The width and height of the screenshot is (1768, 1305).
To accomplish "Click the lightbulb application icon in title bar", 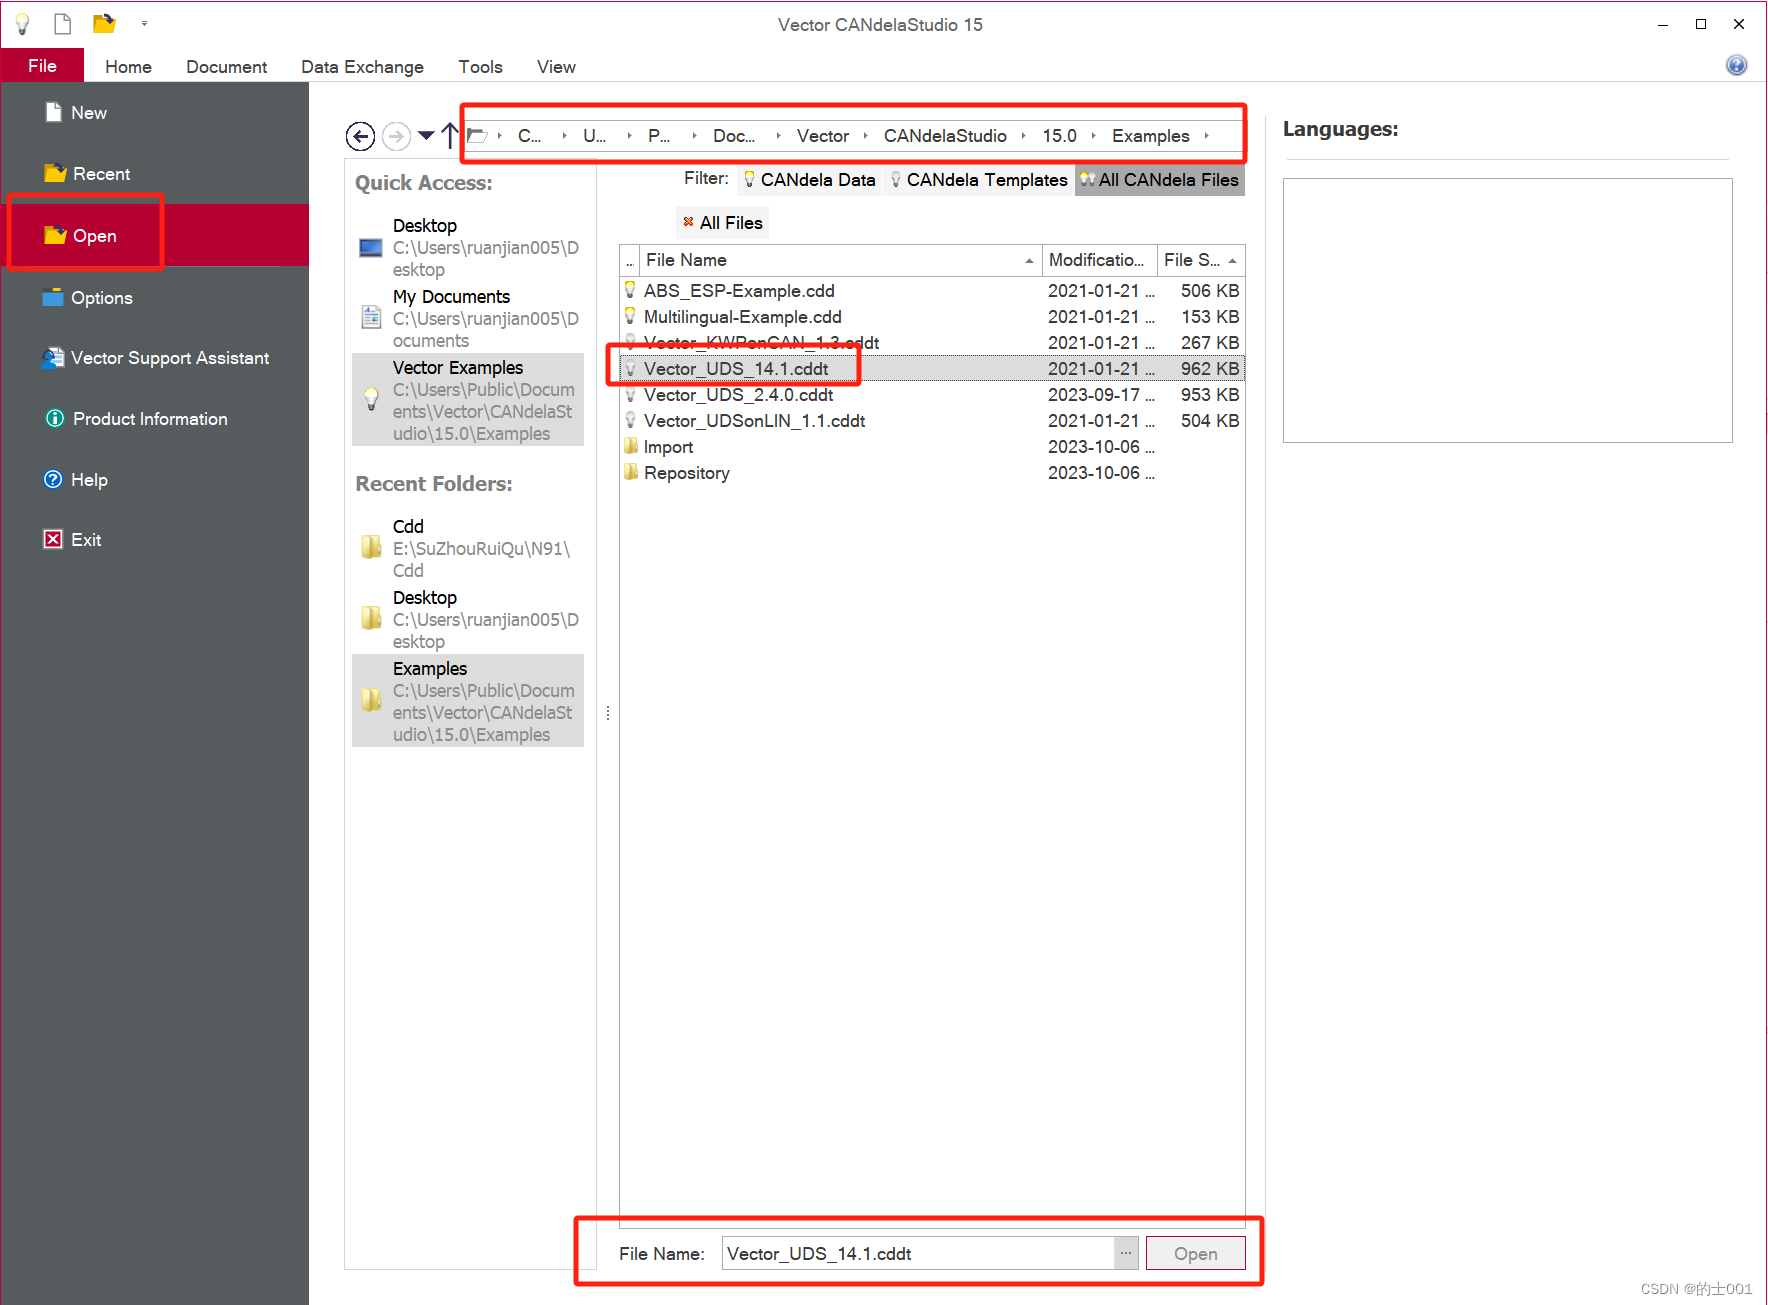I will [22, 24].
